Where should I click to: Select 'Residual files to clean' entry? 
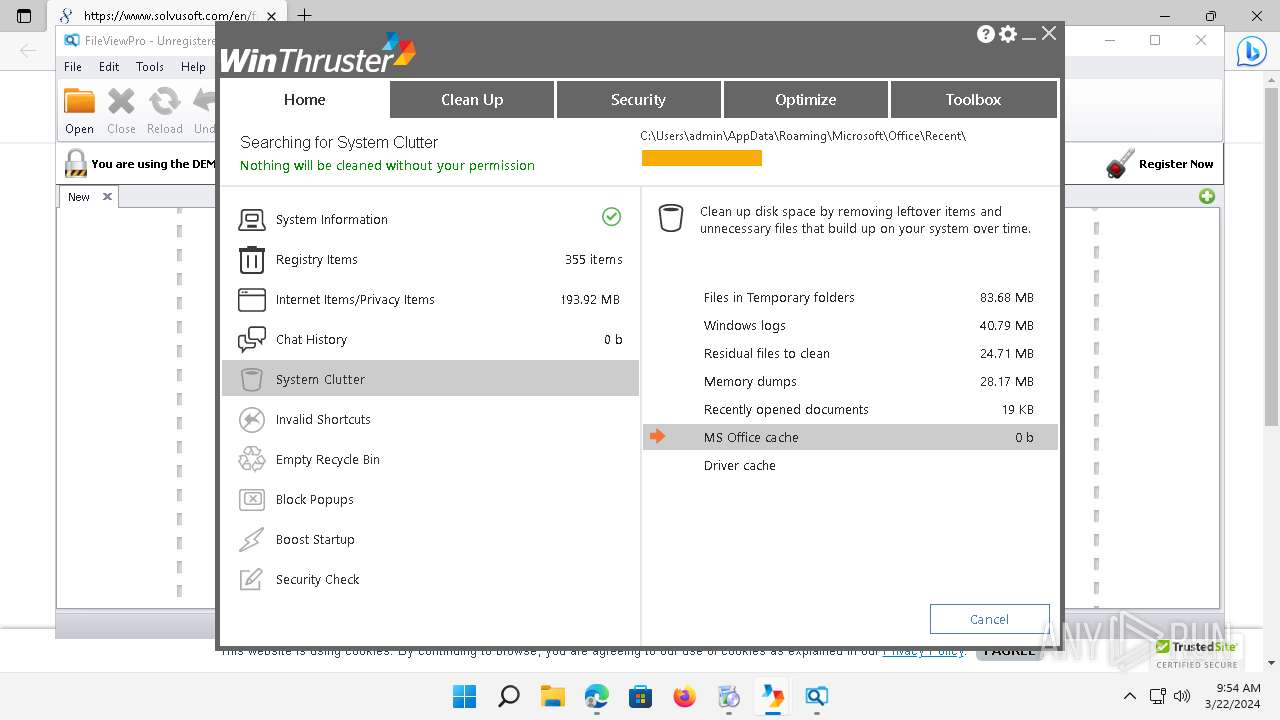pos(850,353)
